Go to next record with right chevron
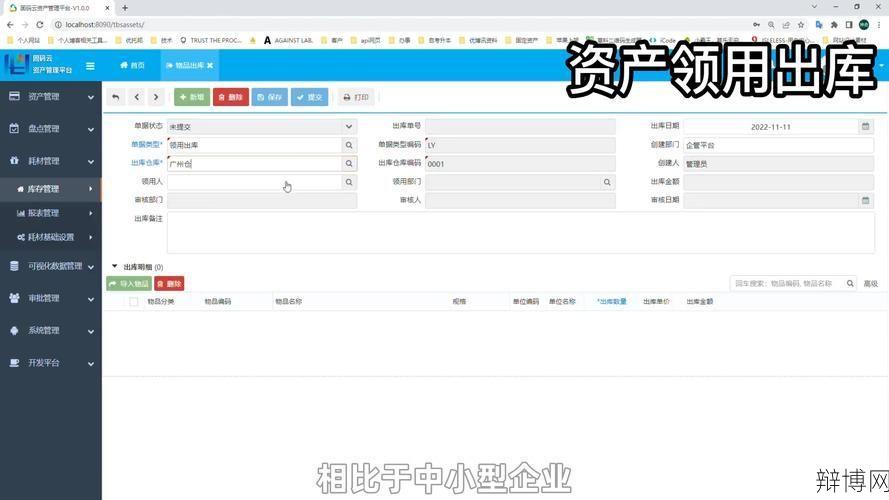 point(156,98)
